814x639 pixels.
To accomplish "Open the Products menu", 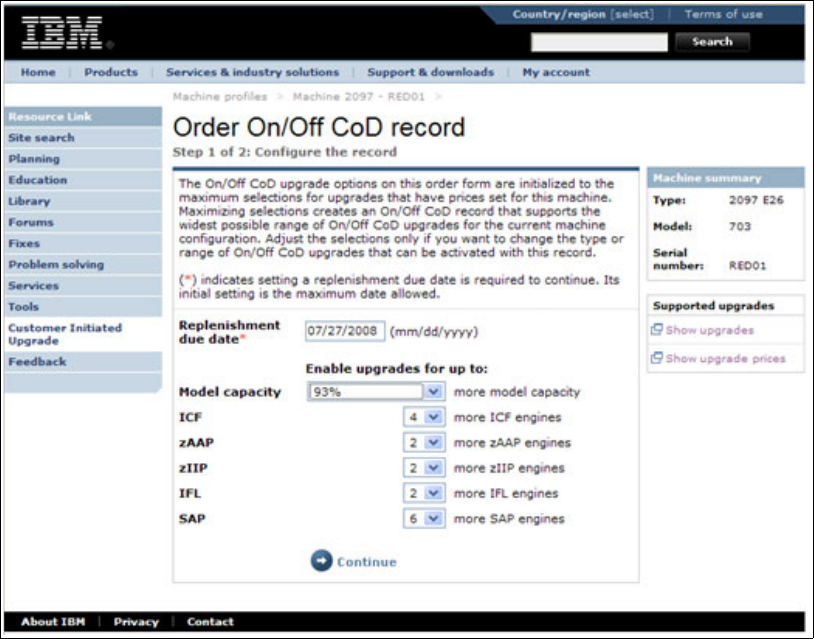I will click(111, 72).
